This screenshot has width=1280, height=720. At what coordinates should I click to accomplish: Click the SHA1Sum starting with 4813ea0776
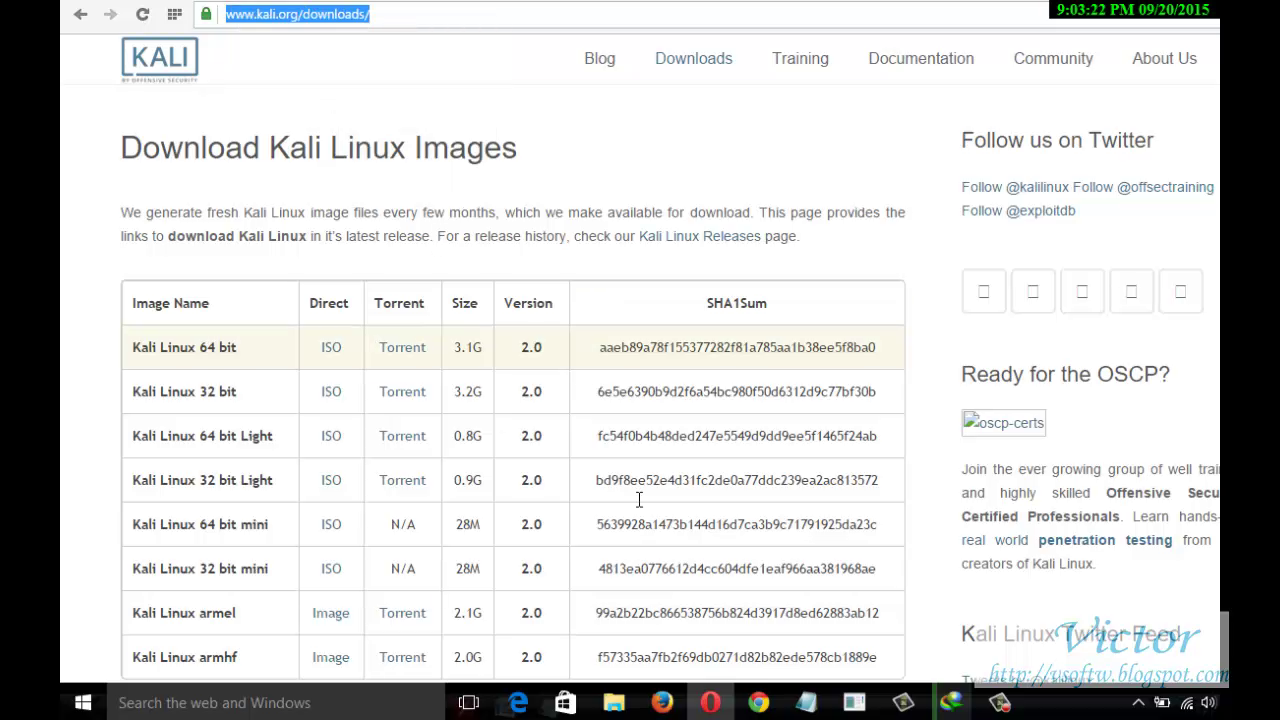coord(737,568)
